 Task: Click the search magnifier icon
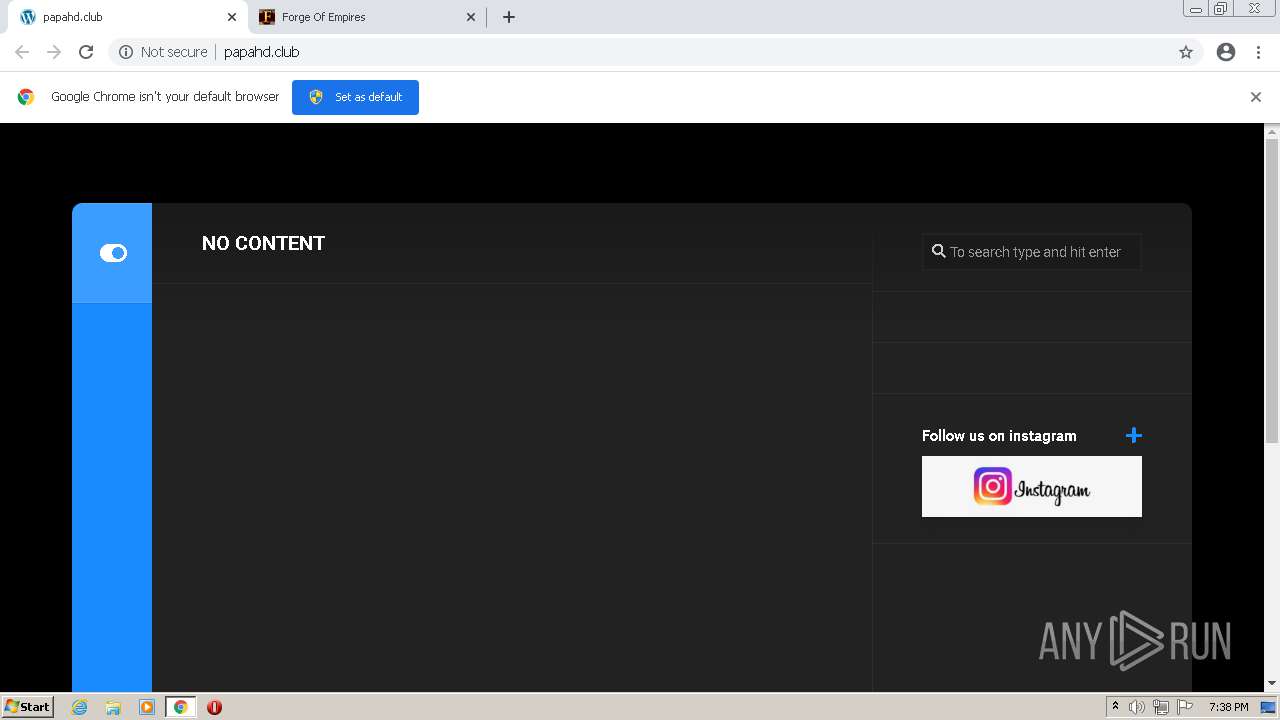tap(938, 251)
